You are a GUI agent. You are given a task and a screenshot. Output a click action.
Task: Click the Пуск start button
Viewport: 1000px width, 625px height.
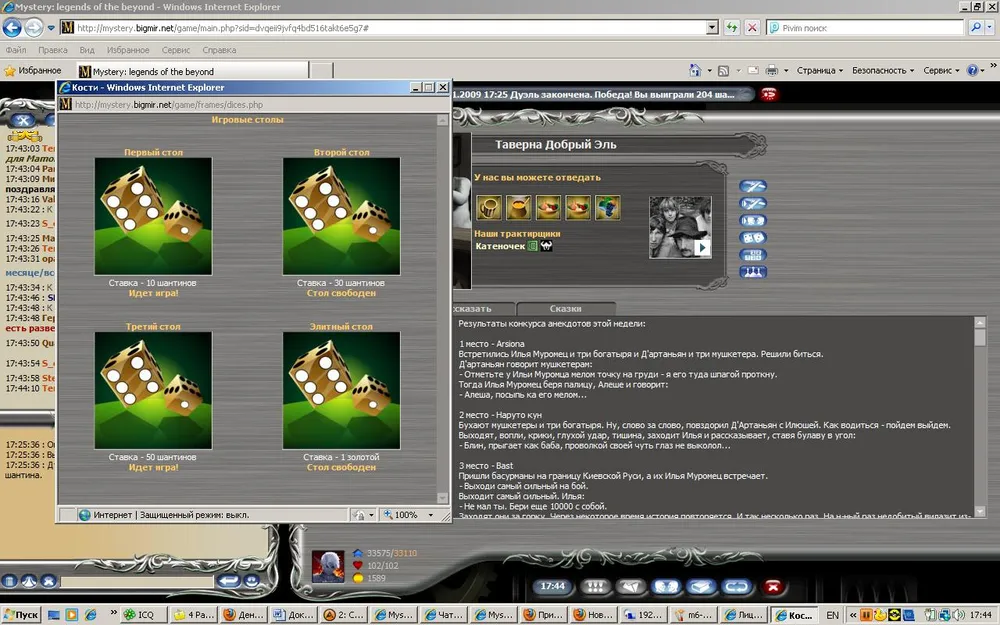(x=22, y=615)
